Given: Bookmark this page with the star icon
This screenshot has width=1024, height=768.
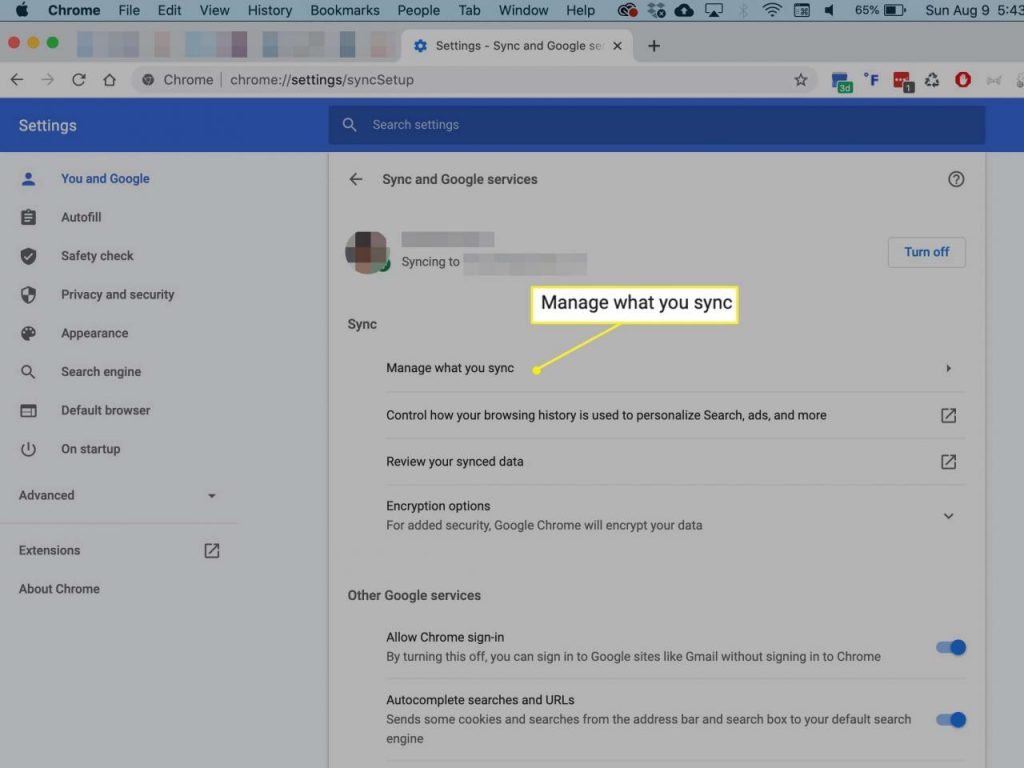Looking at the screenshot, I should [x=801, y=80].
